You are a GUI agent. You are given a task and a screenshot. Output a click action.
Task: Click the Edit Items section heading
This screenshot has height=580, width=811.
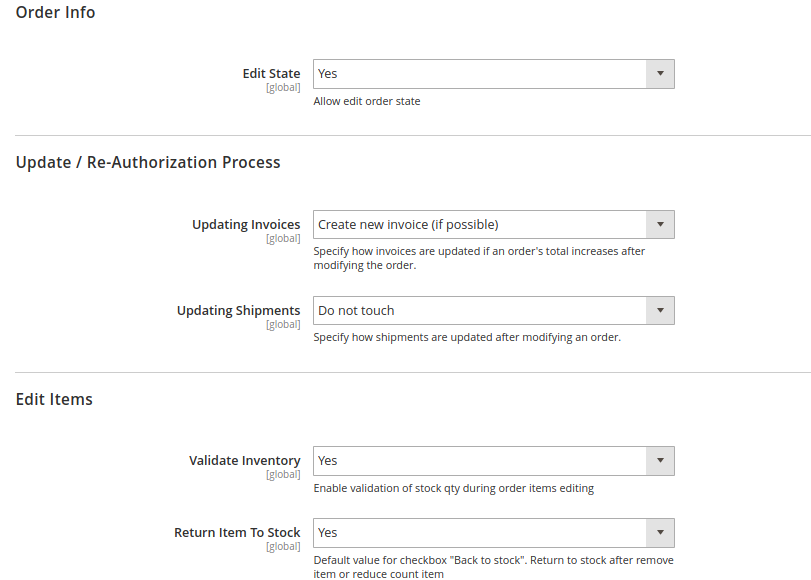pyautogui.click(x=54, y=399)
